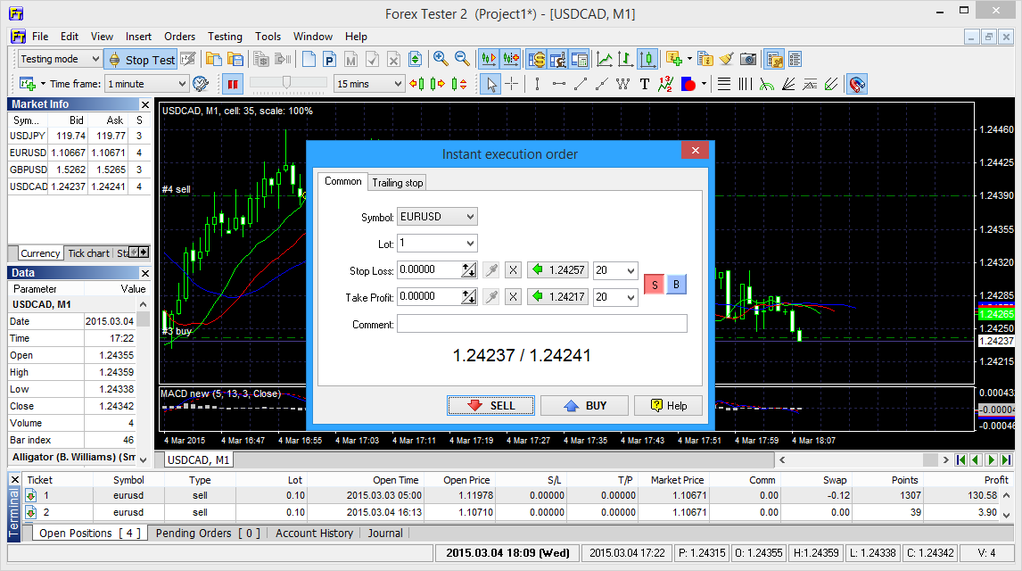
Task: Open the File menu
Action: pyautogui.click(x=40, y=37)
